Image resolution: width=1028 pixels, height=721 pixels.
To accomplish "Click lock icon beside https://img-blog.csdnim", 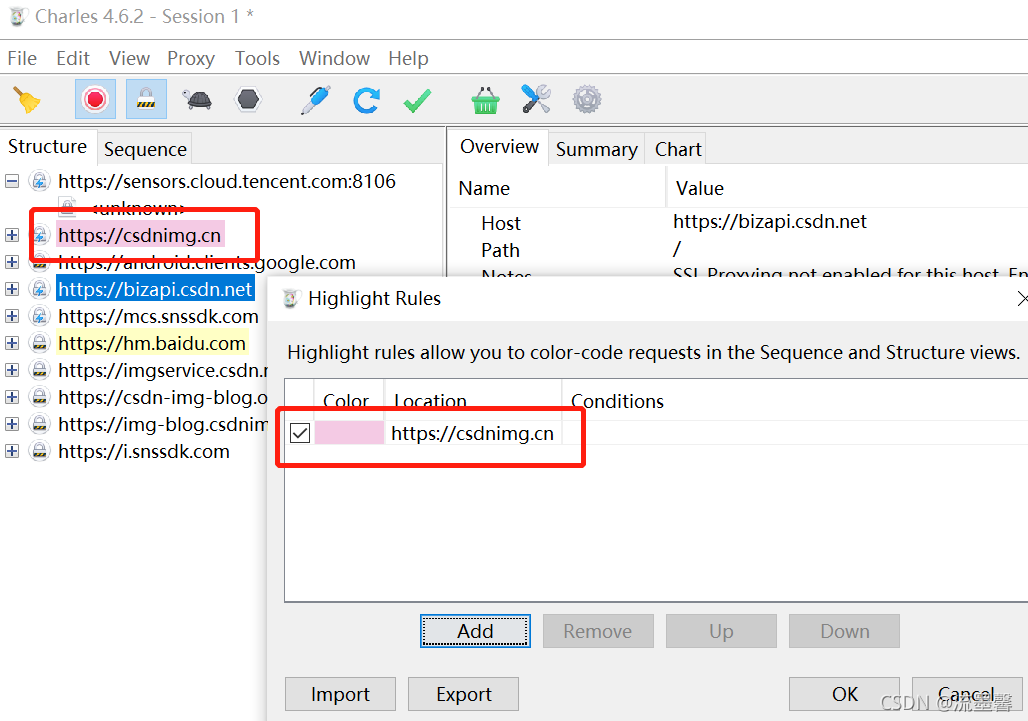I will [x=40, y=424].
